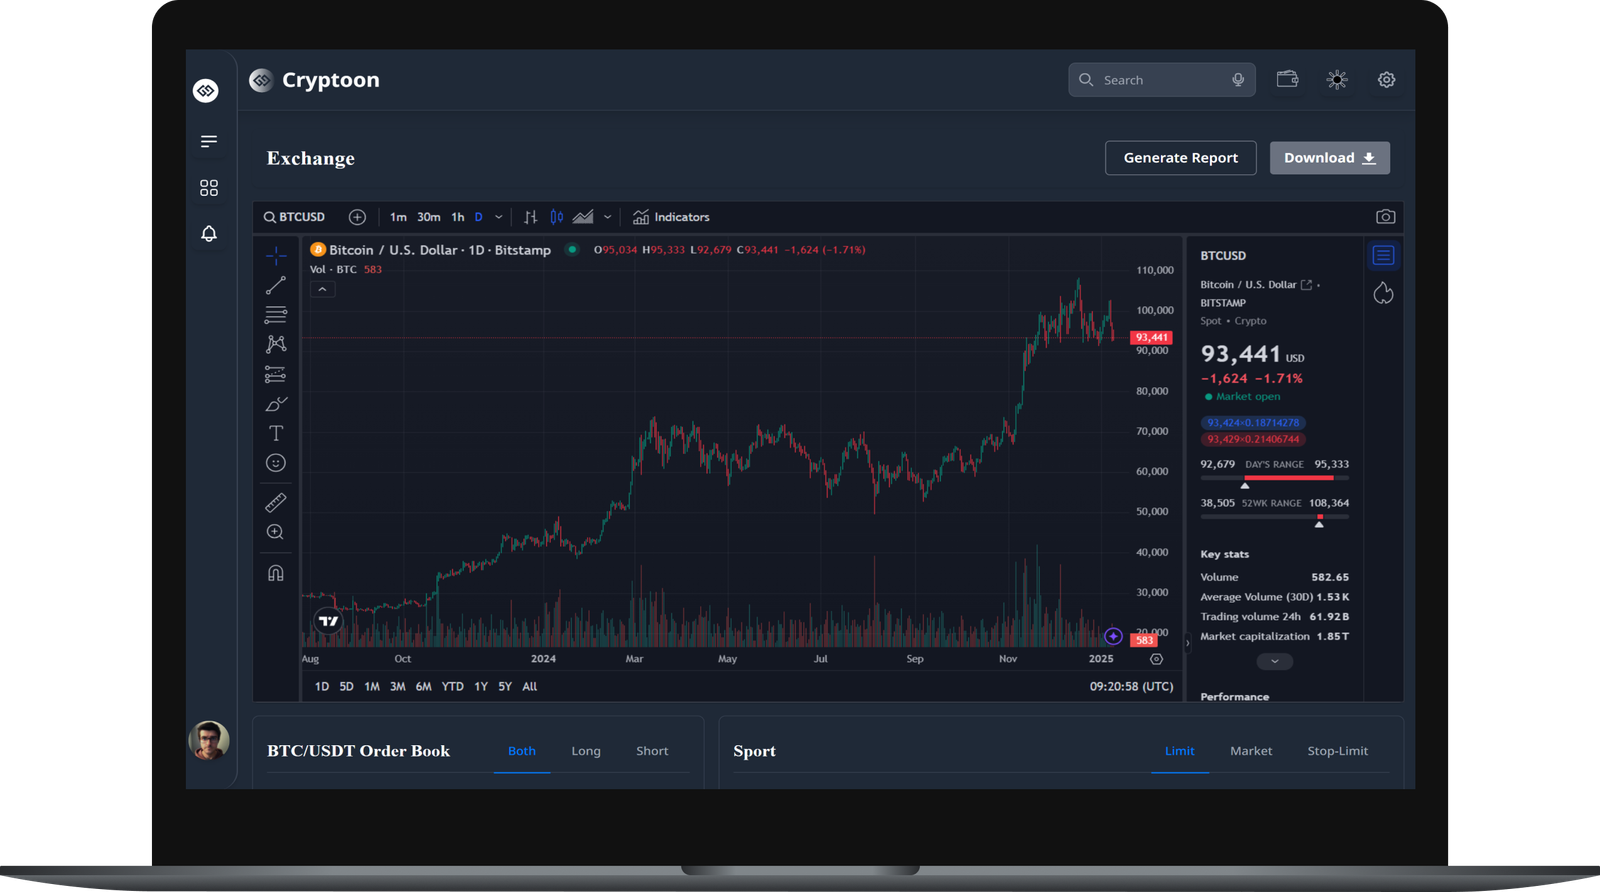1600x892 pixels.
Task: Set range to YTD
Action: pyautogui.click(x=453, y=687)
